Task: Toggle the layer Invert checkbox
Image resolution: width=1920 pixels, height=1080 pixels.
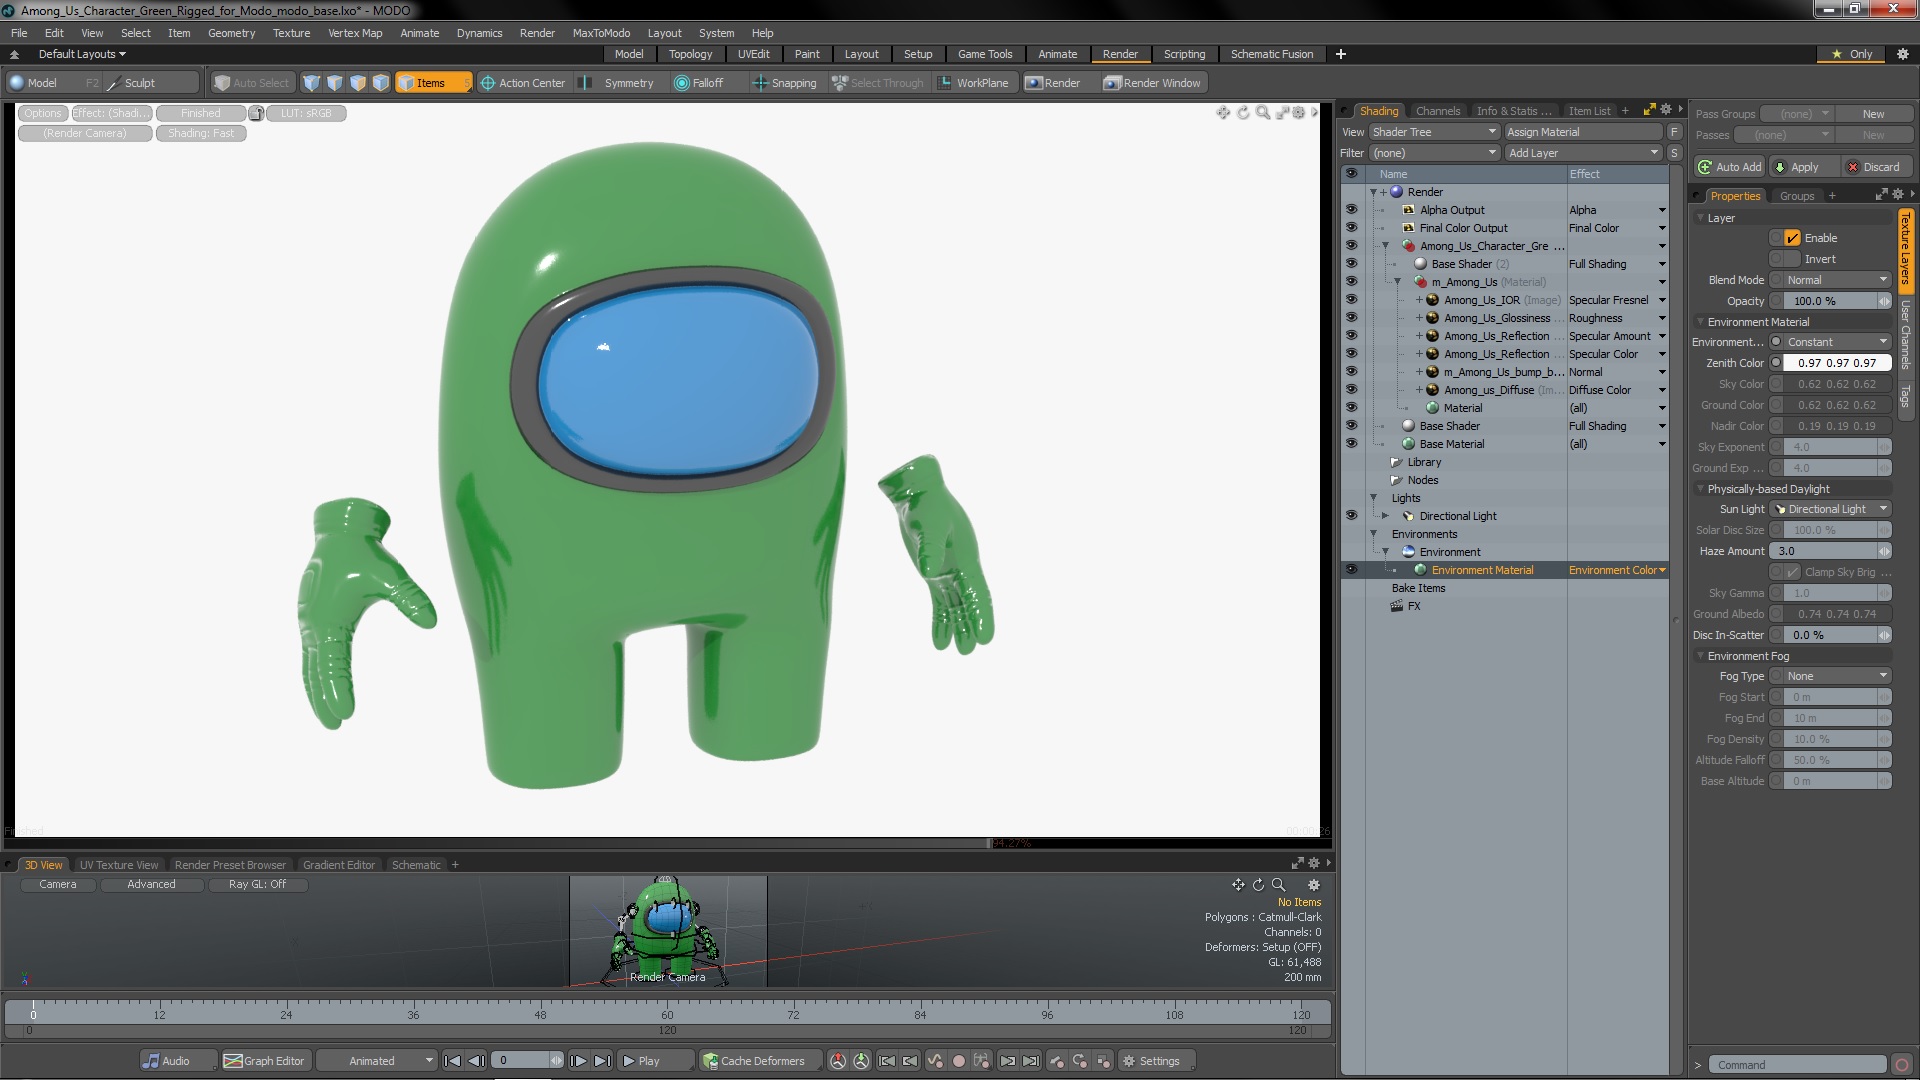Action: 1792,259
